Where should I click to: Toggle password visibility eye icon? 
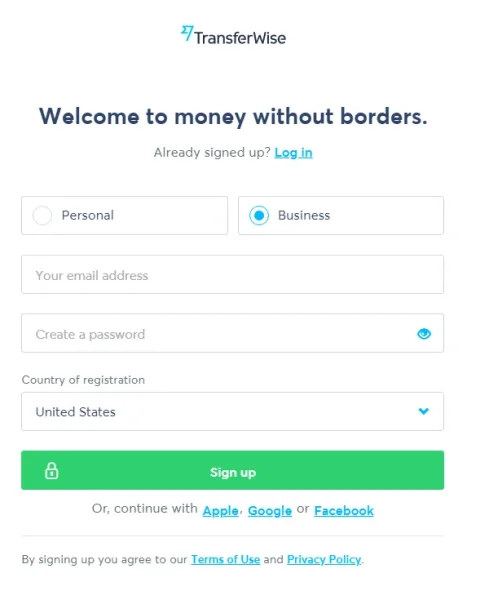click(424, 334)
